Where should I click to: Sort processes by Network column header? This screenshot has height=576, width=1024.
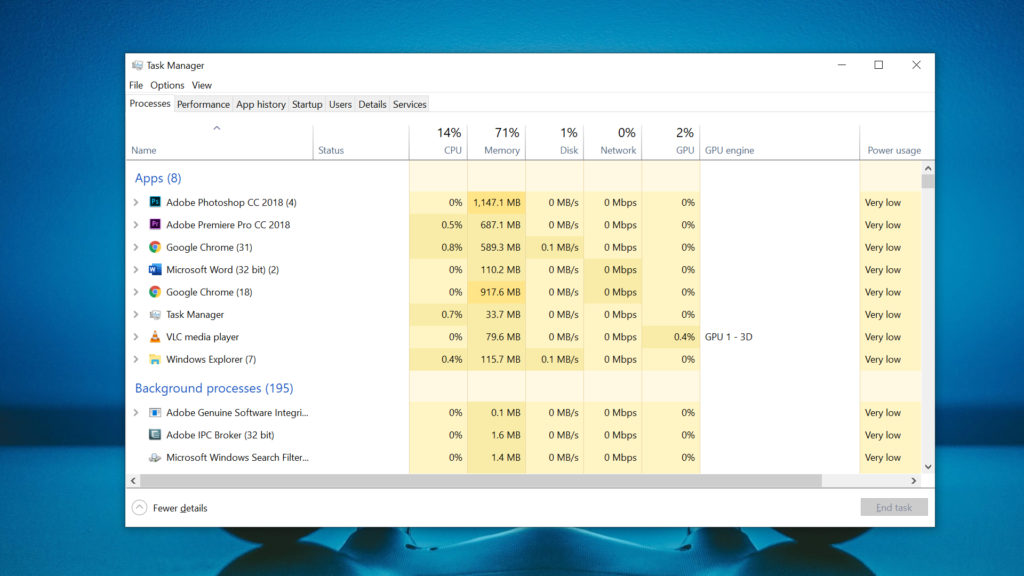tap(613, 142)
